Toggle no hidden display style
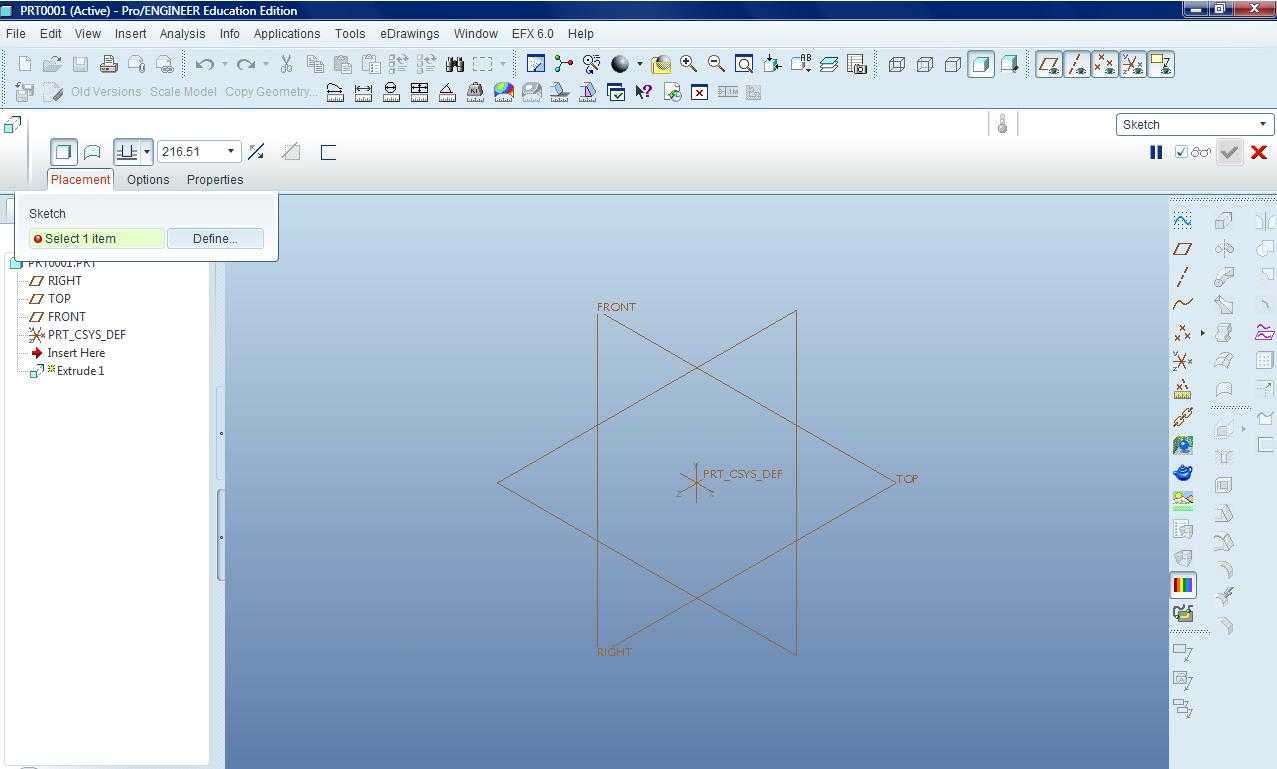This screenshot has width=1277, height=769. point(953,64)
